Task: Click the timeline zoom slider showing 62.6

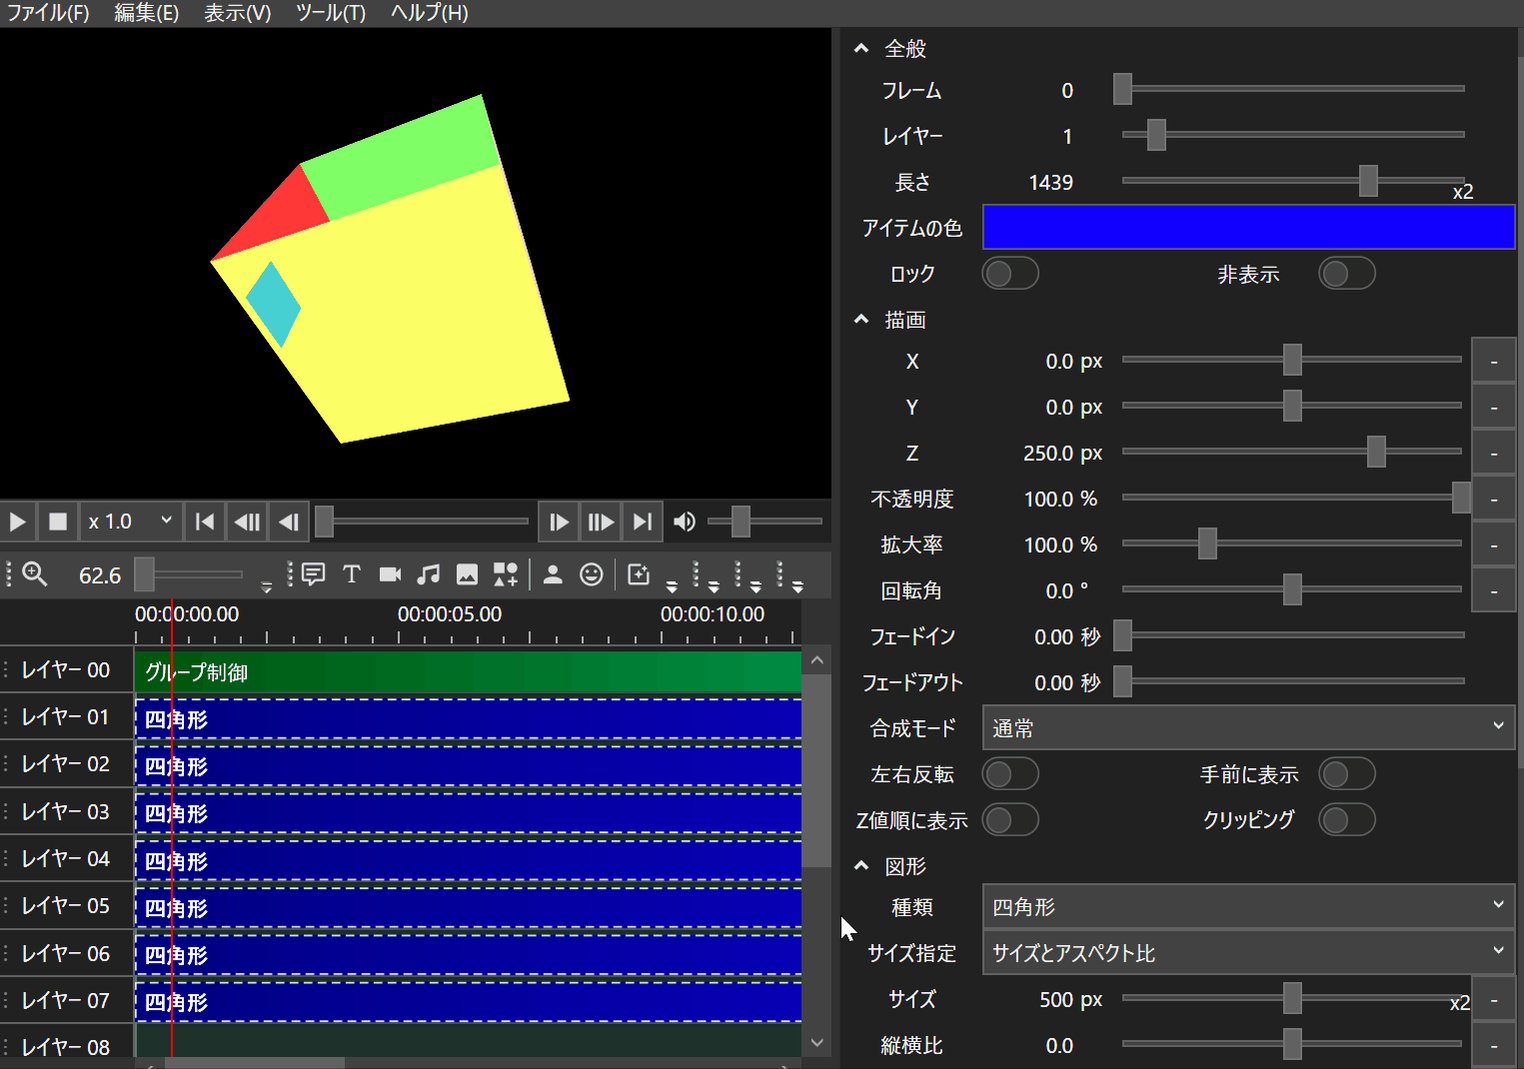Action: click(189, 574)
